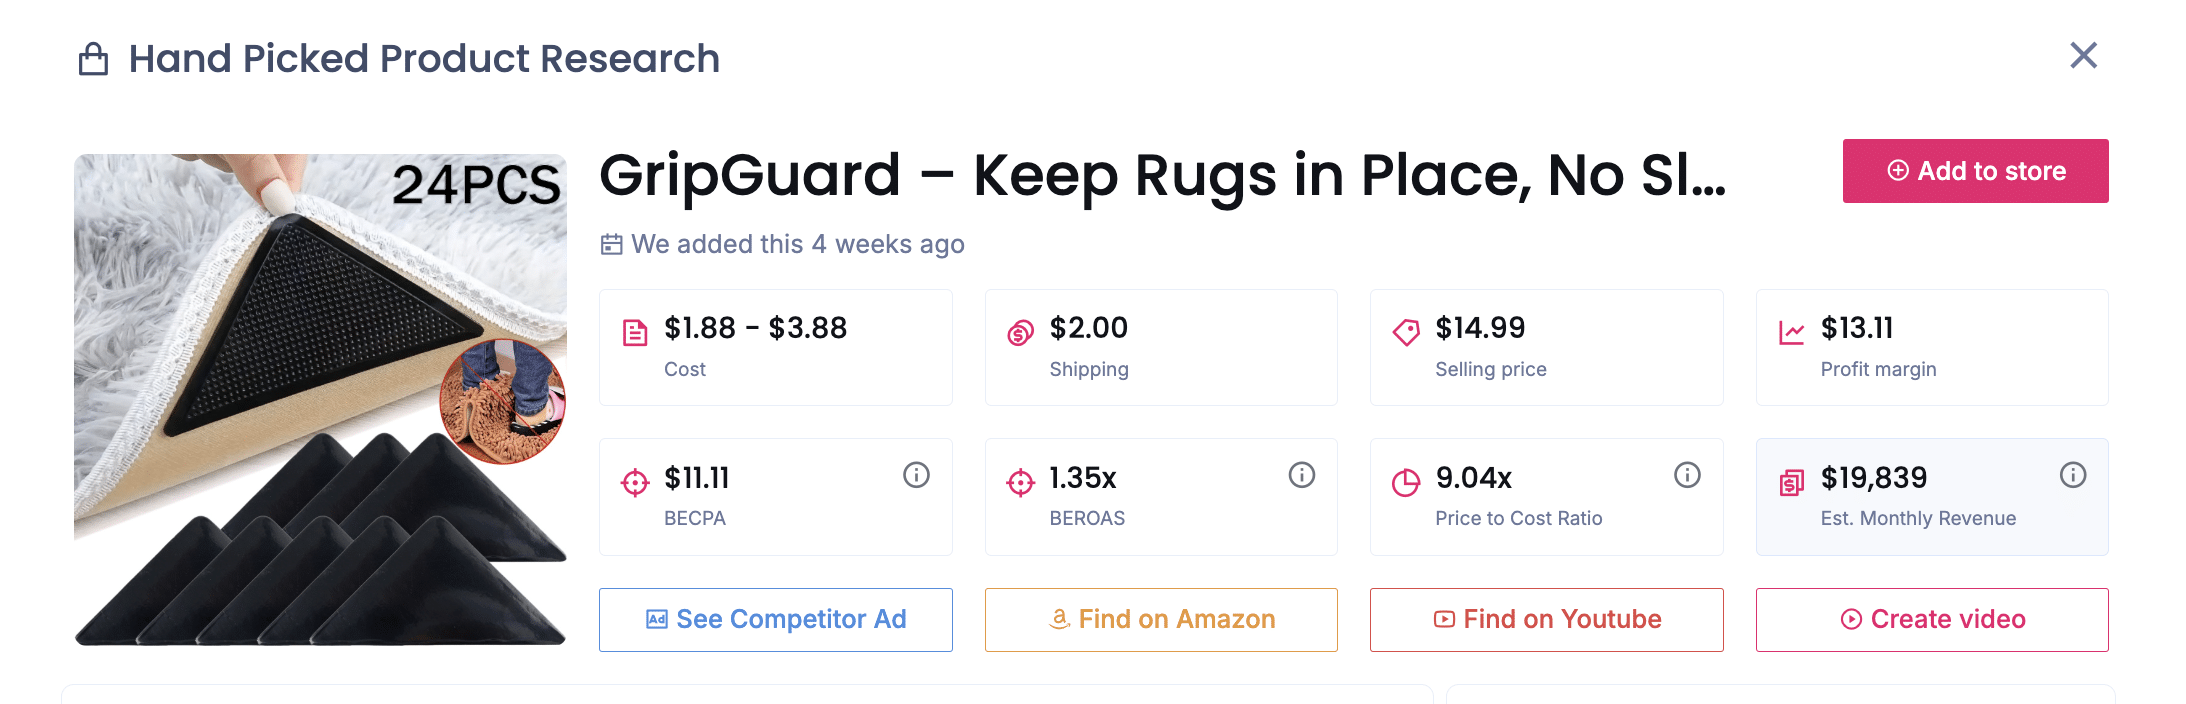Click the Profit margin chart icon
This screenshot has height=704, width=2186.
[x=1791, y=333]
